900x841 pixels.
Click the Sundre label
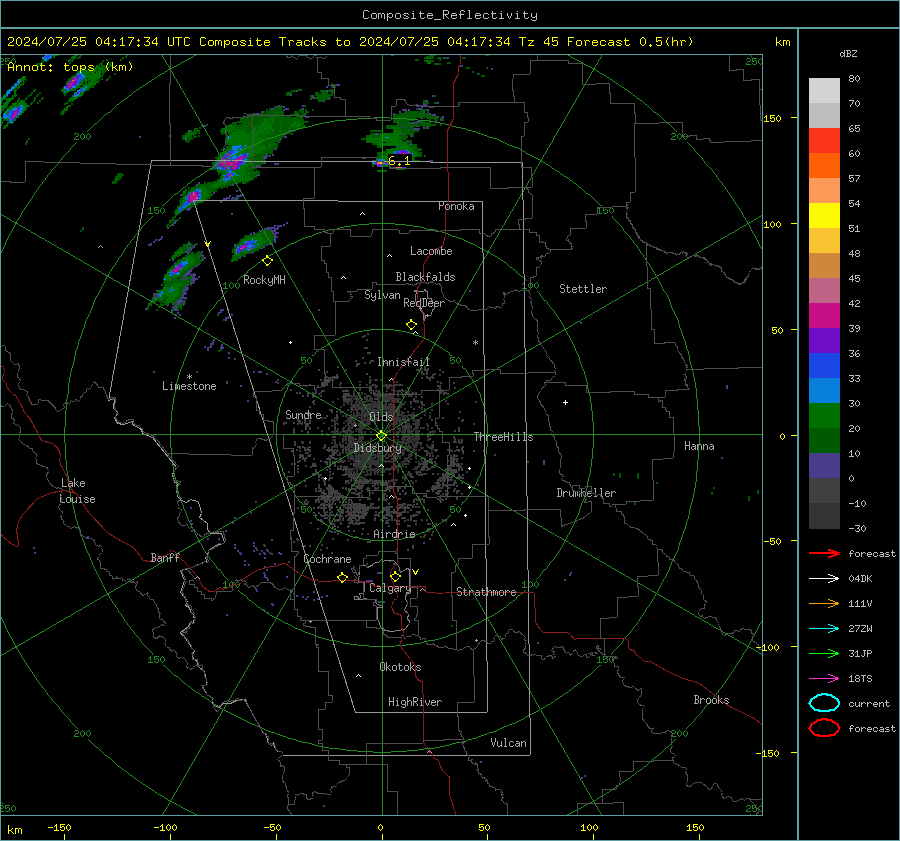pos(304,414)
